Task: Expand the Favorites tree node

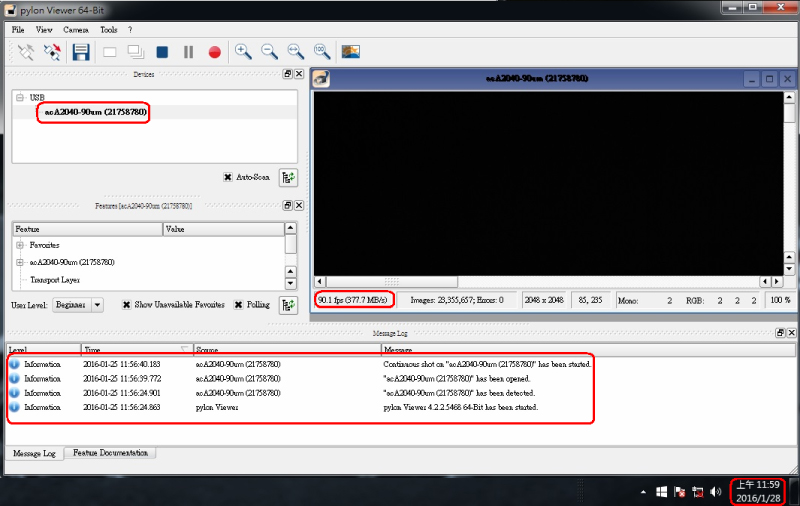Action: point(20,245)
